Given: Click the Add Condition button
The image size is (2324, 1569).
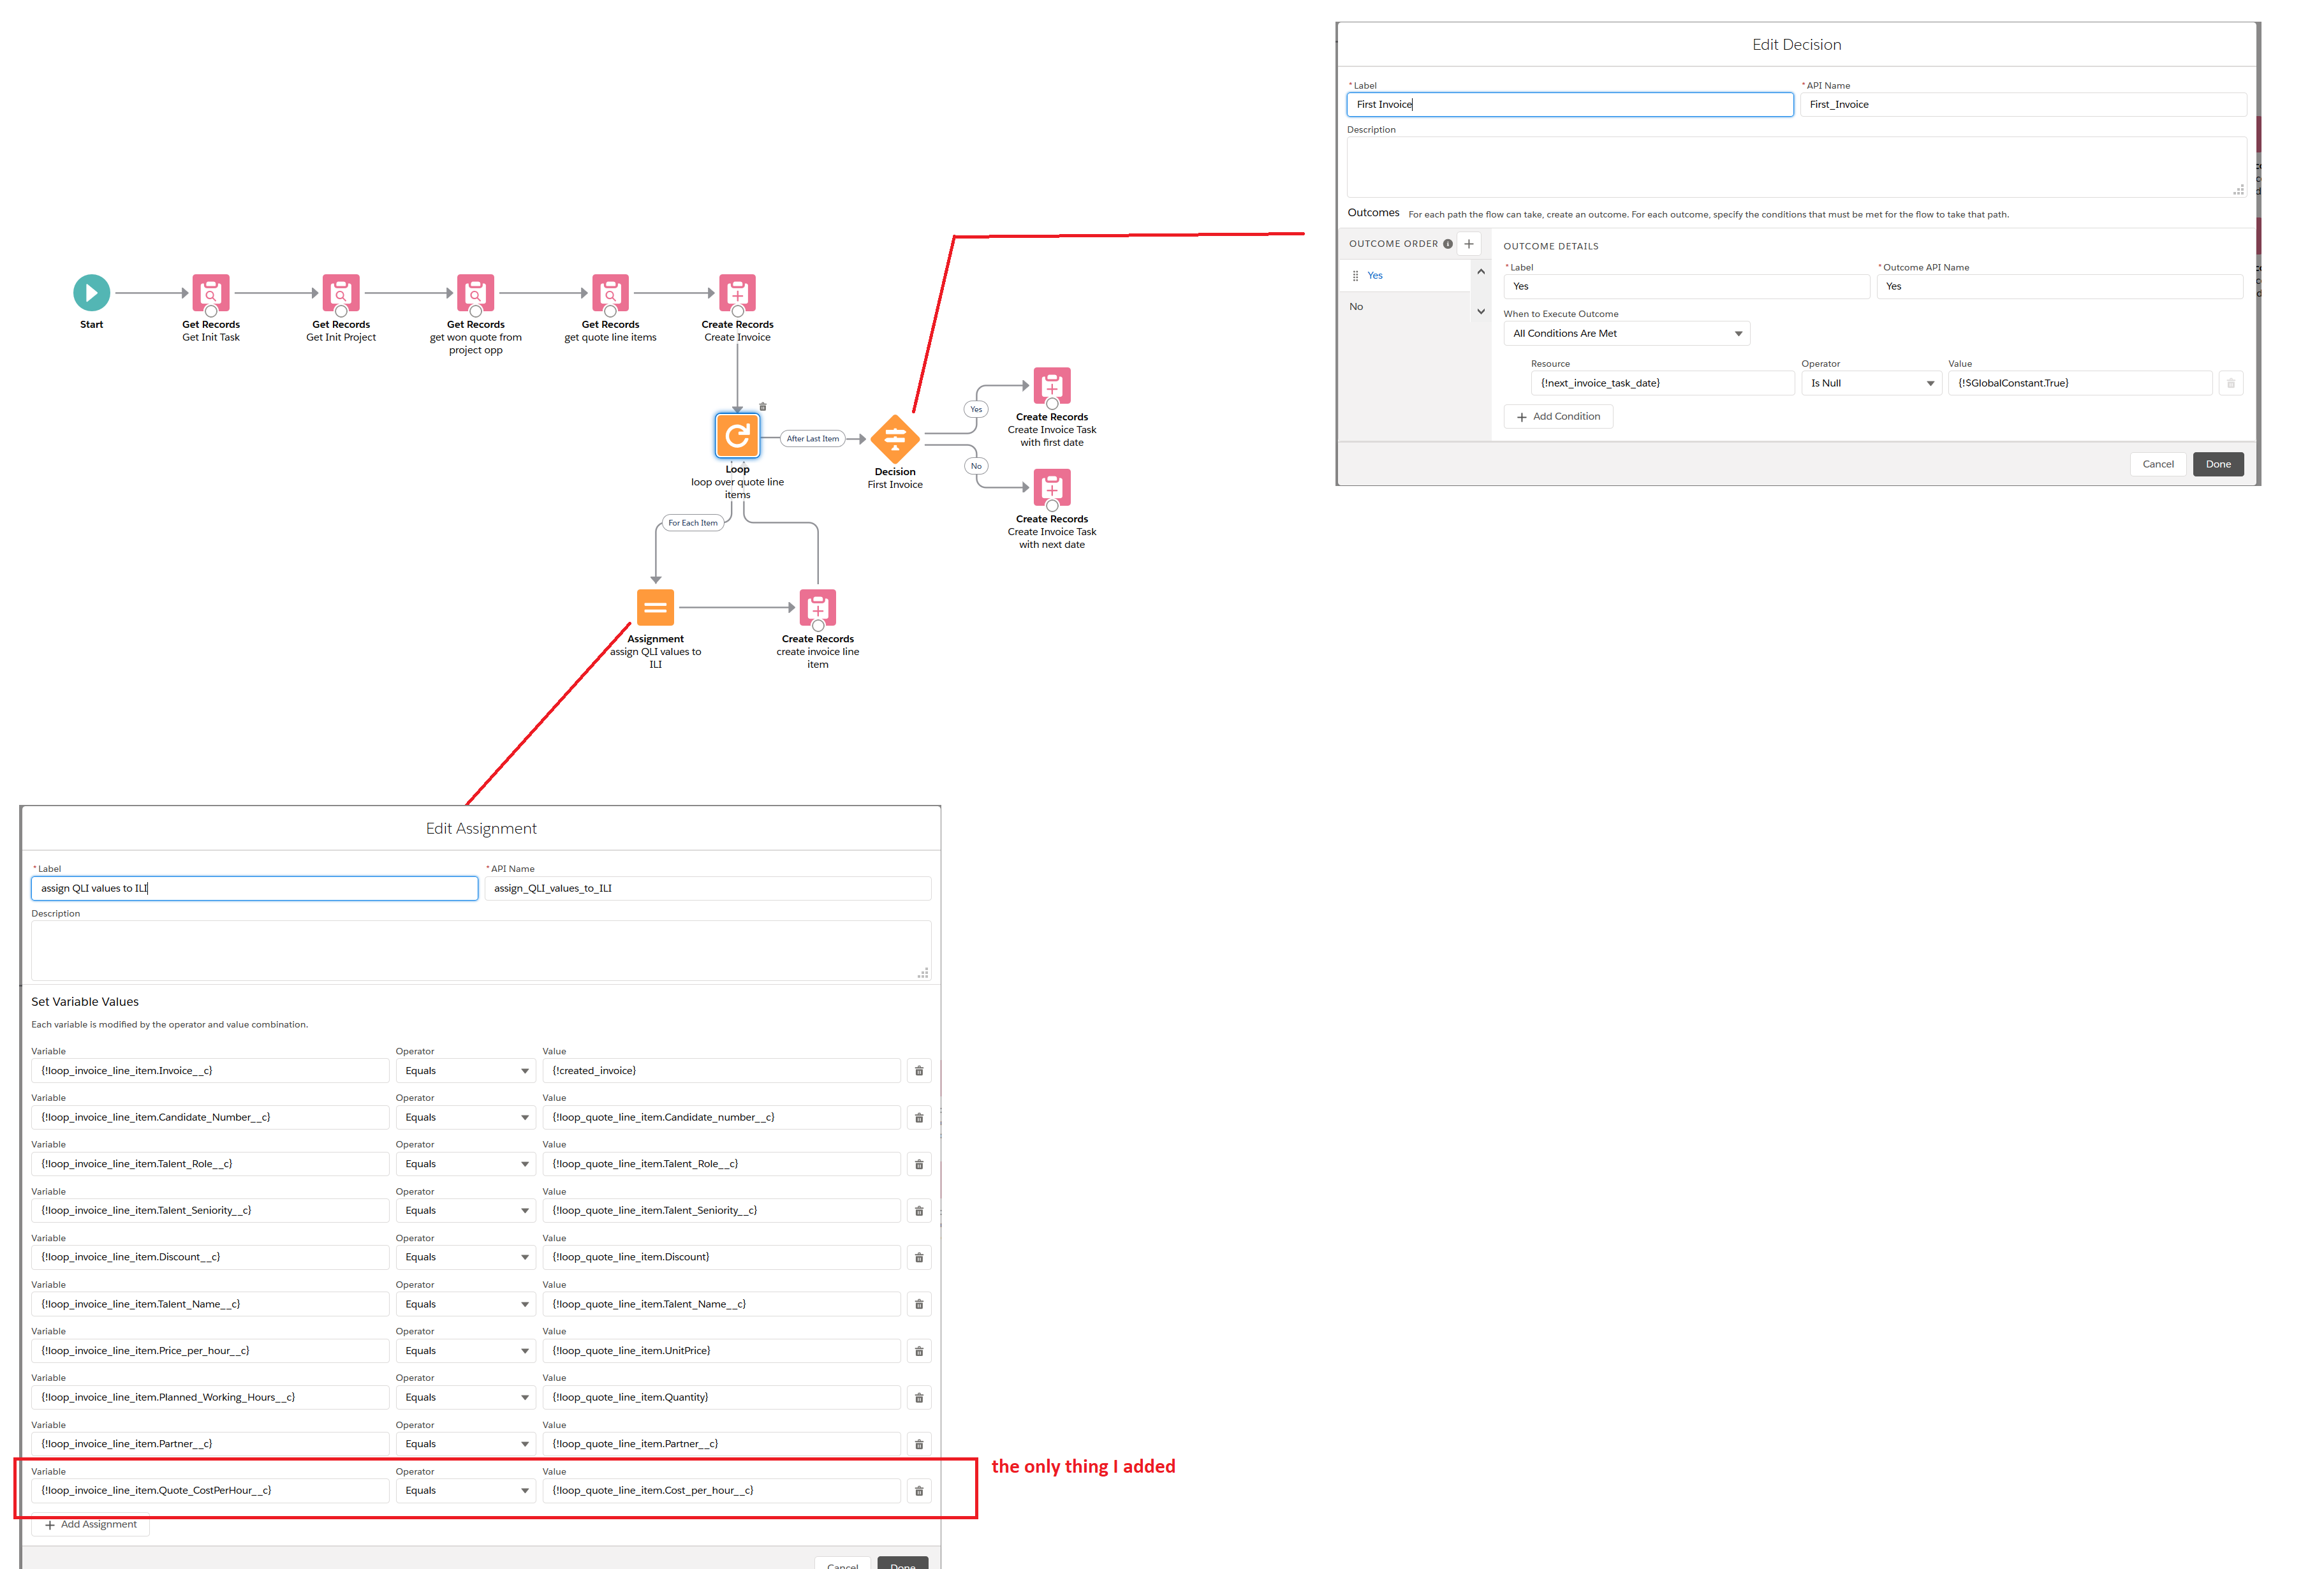Looking at the screenshot, I should pyautogui.click(x=1558, y=417).
